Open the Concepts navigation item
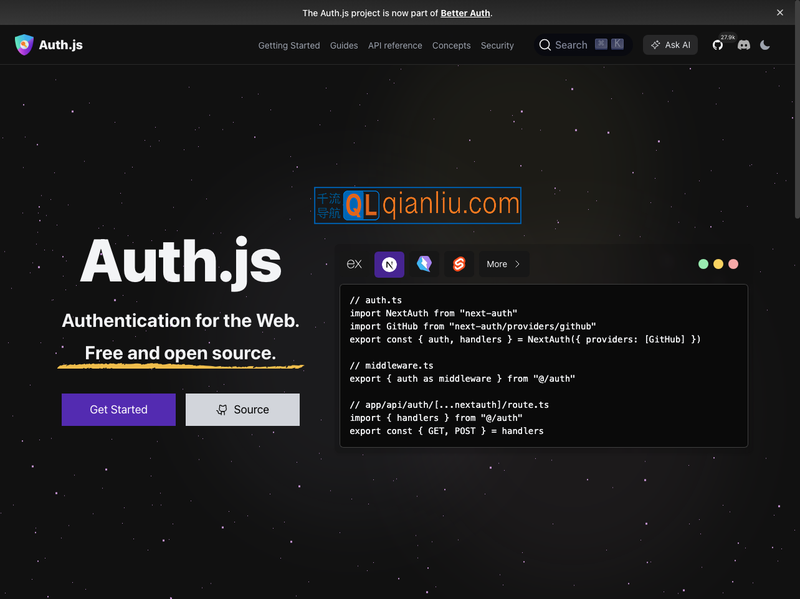 click(451, 45)
